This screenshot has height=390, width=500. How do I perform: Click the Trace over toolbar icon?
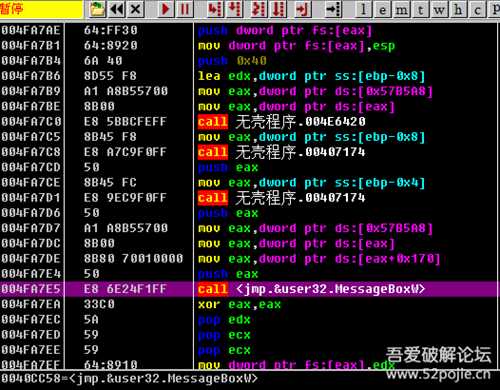click(x=278, y=9)
